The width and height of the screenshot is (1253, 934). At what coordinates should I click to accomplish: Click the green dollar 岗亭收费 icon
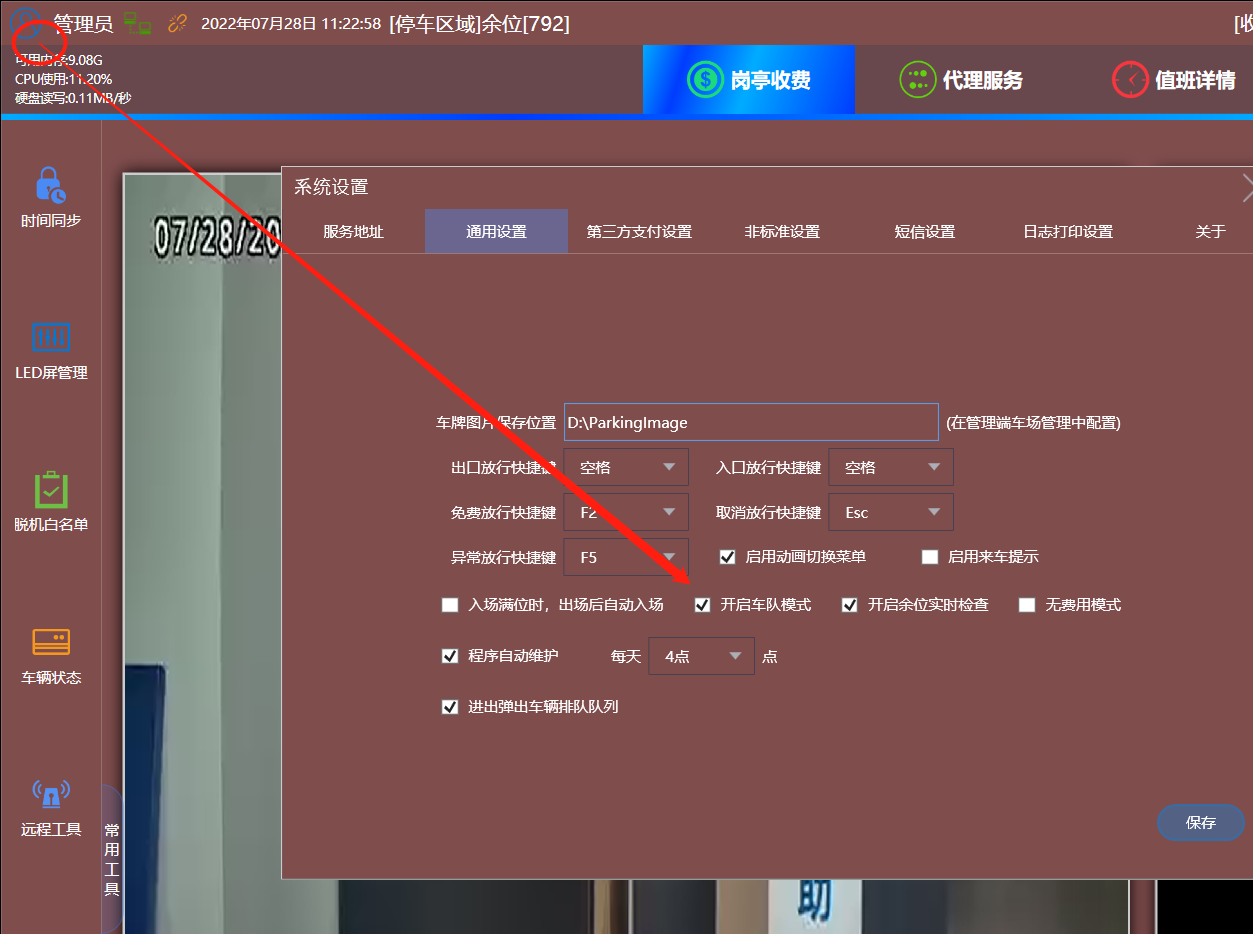(705, 80)
